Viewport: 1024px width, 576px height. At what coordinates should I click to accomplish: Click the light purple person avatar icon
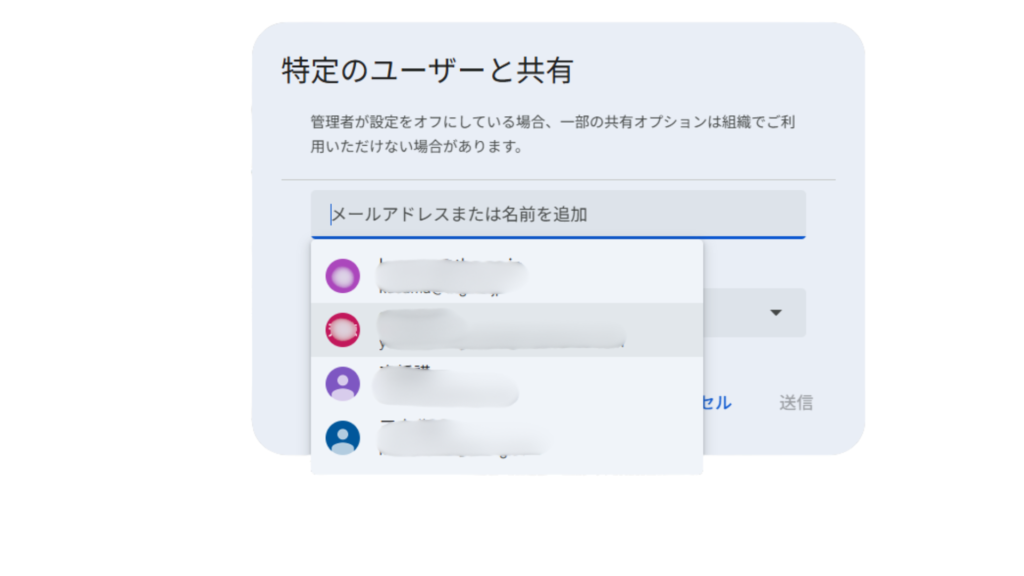coord(343,384)
